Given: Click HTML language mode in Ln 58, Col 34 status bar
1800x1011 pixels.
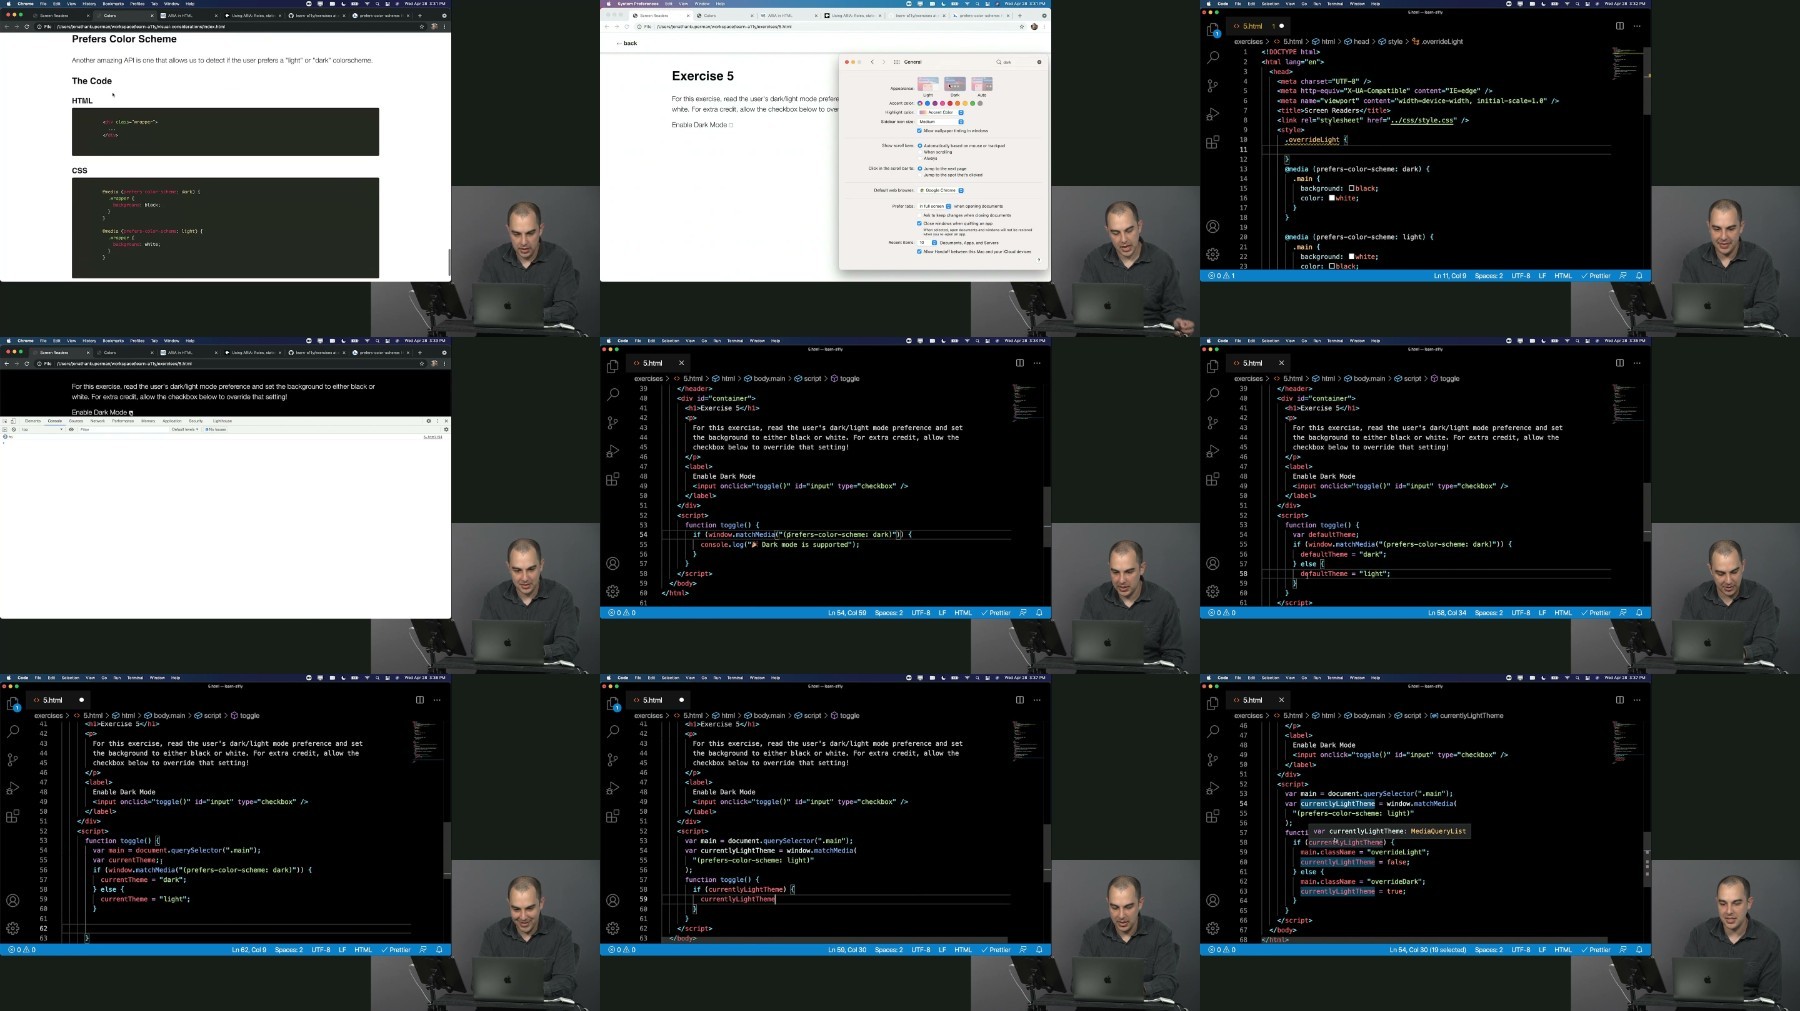Looking at the screenshot, I should (1563, 613).
